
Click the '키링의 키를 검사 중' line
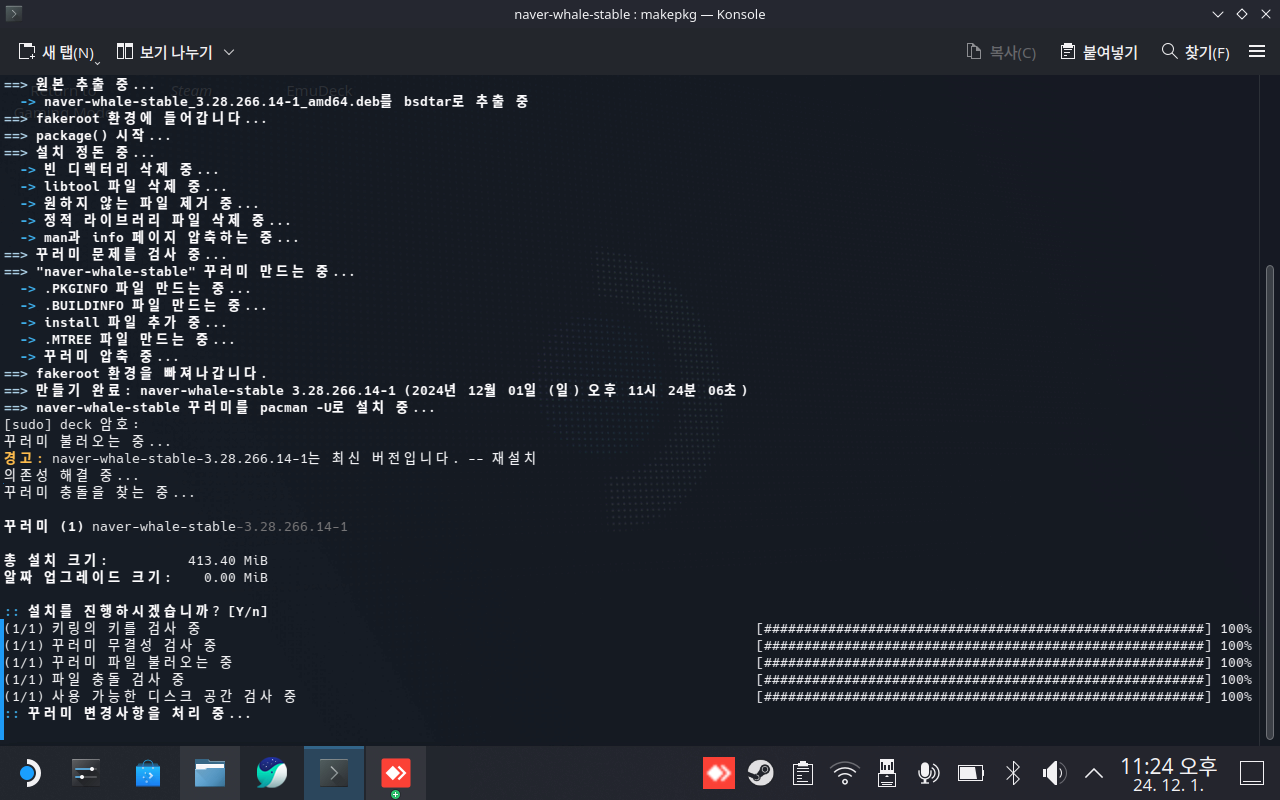point(102,628)
